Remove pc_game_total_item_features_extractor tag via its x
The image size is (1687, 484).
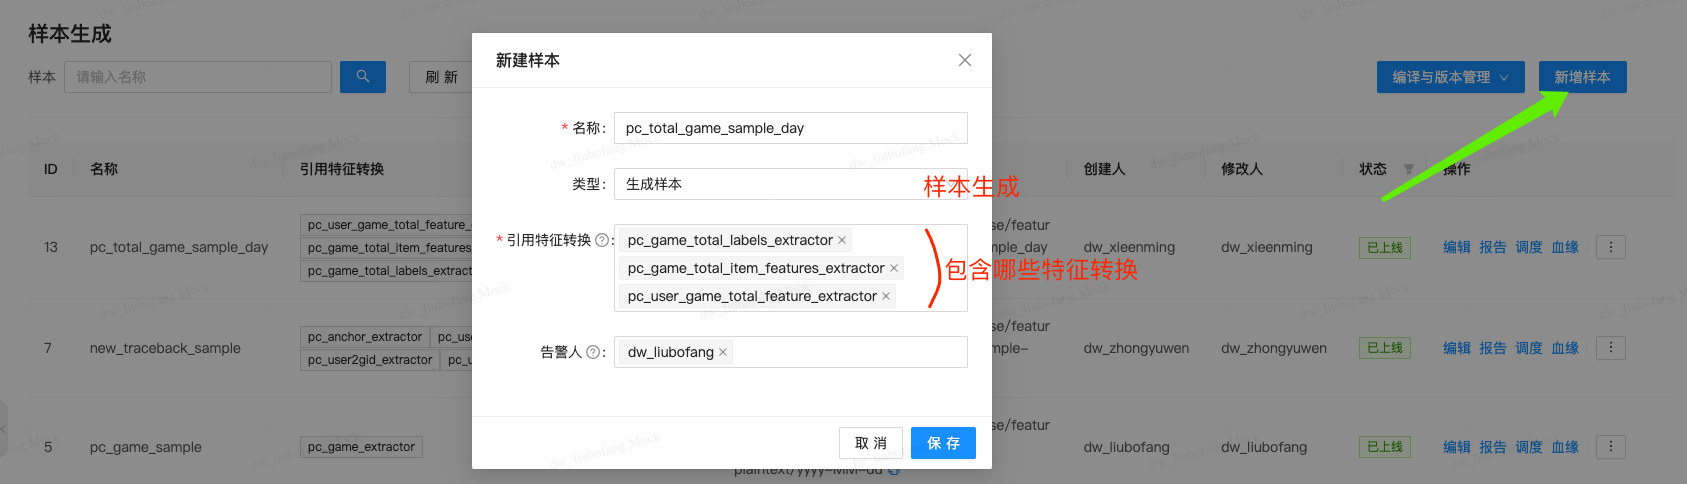(x=894, y=268)
